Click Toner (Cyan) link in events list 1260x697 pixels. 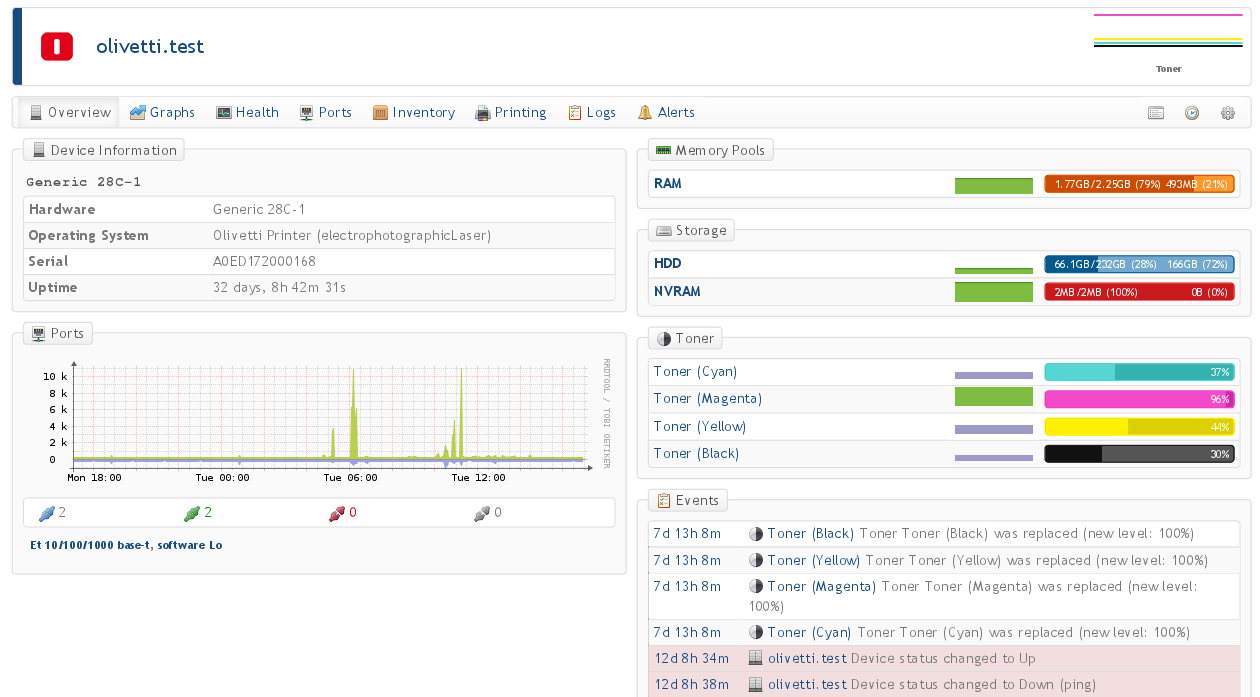coord(810,633)
